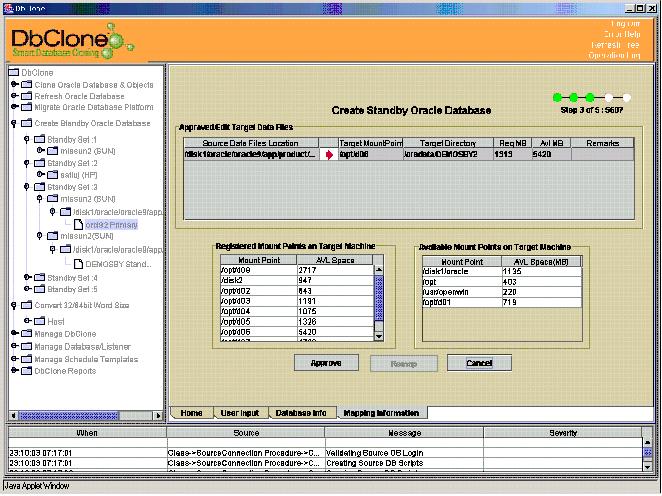
Task: Click the Operation Log link
Action: tap(614, 55)
